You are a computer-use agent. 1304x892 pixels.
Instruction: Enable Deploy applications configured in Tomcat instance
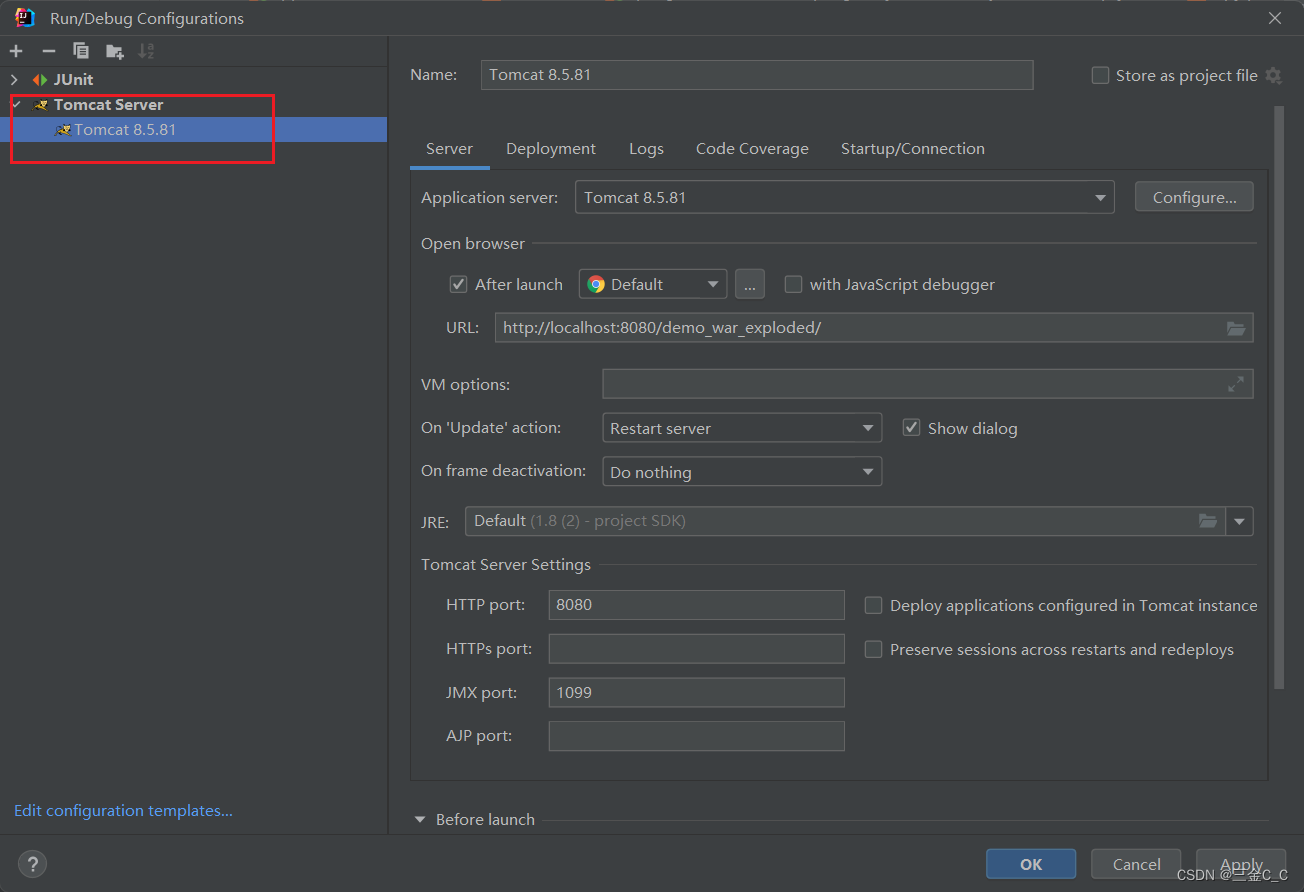click(x=873, y=605)
